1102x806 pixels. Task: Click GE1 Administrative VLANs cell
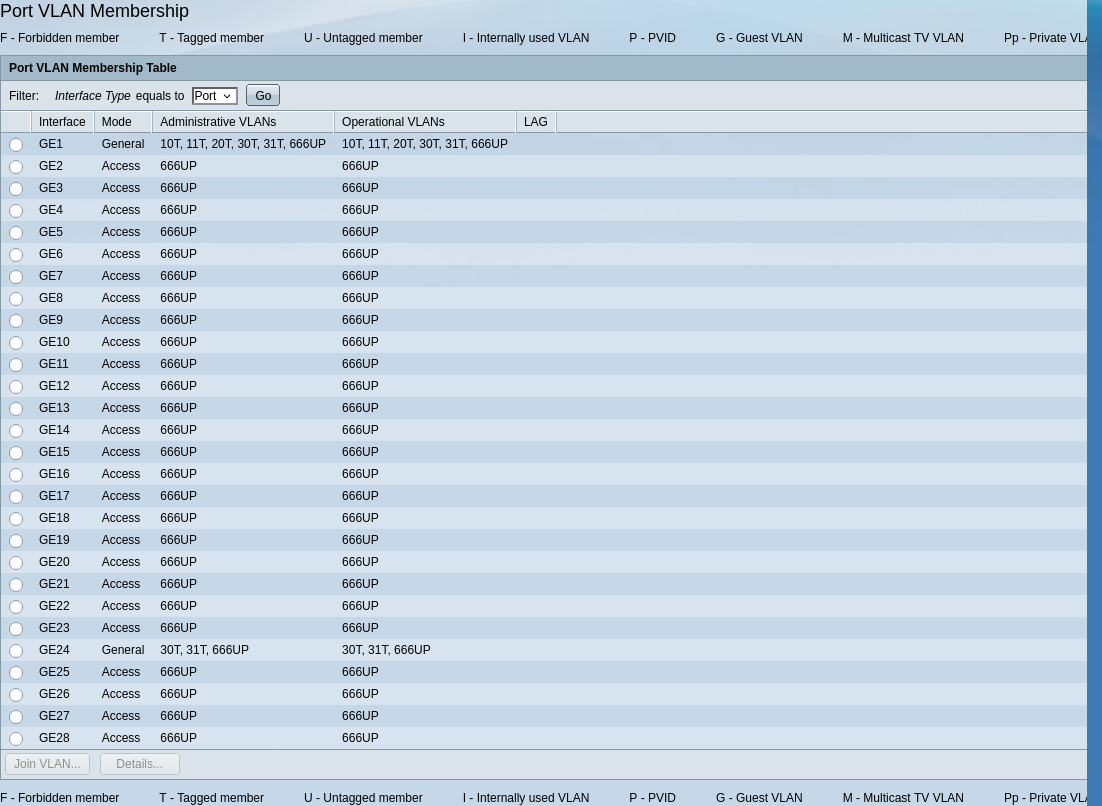243,144
